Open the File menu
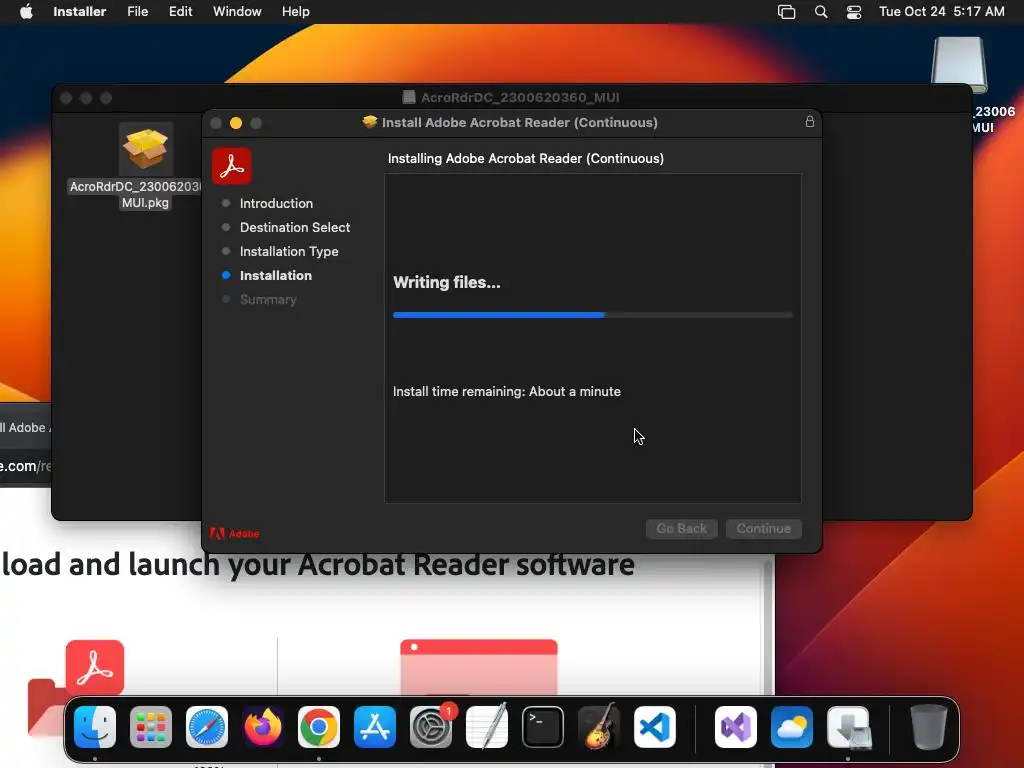The image size is (1024, 768). 137,11
